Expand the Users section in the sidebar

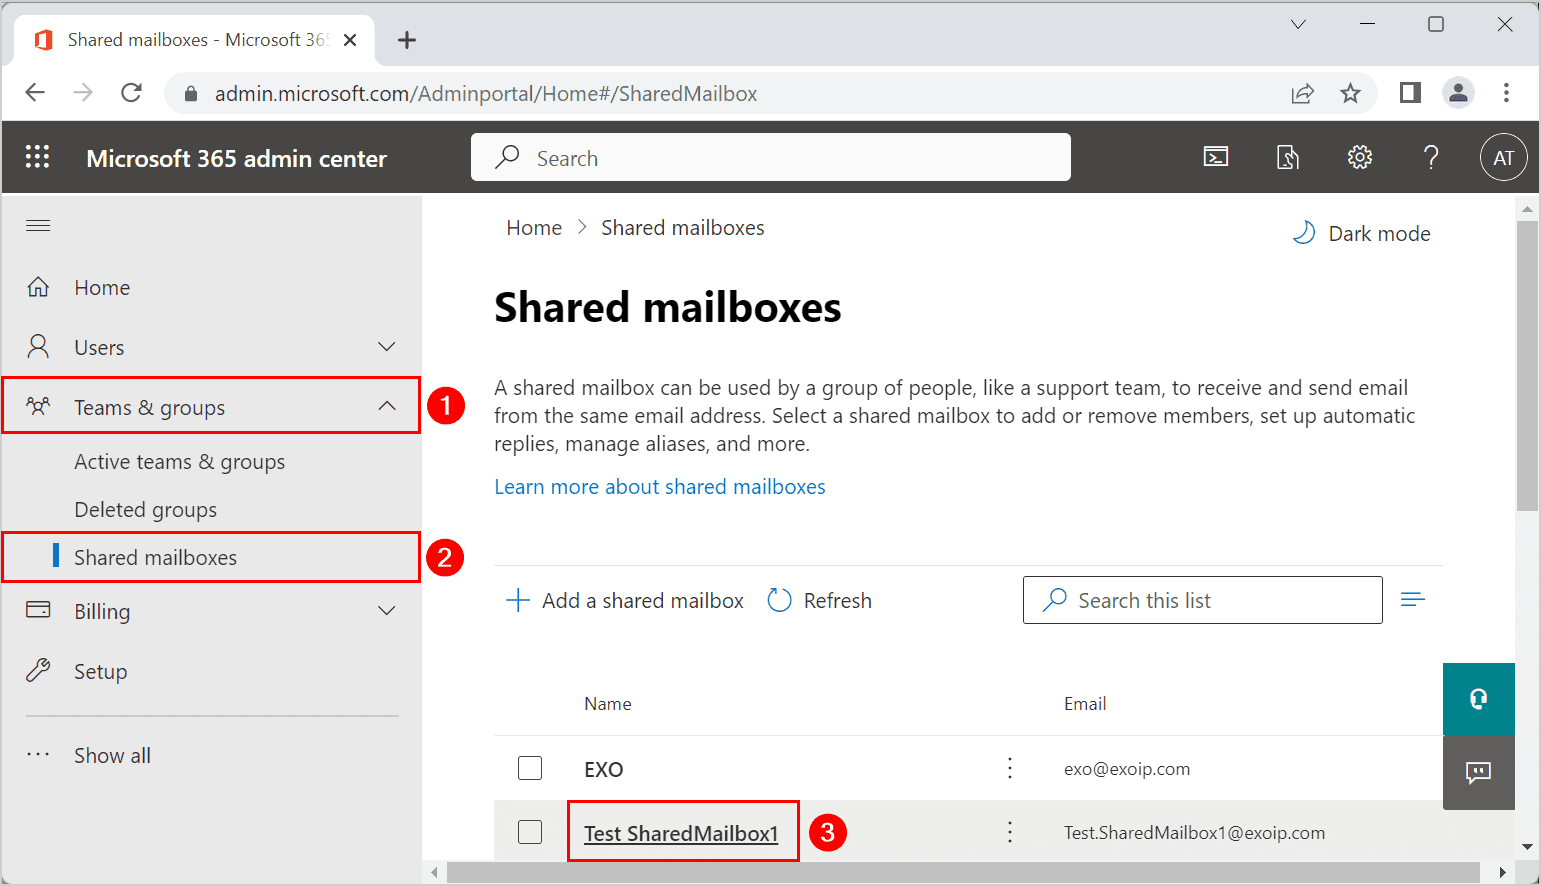click(x=387, y=346)
